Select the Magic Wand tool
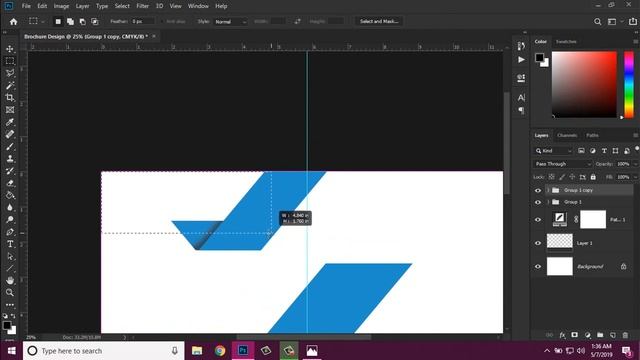 coord(10,85)
